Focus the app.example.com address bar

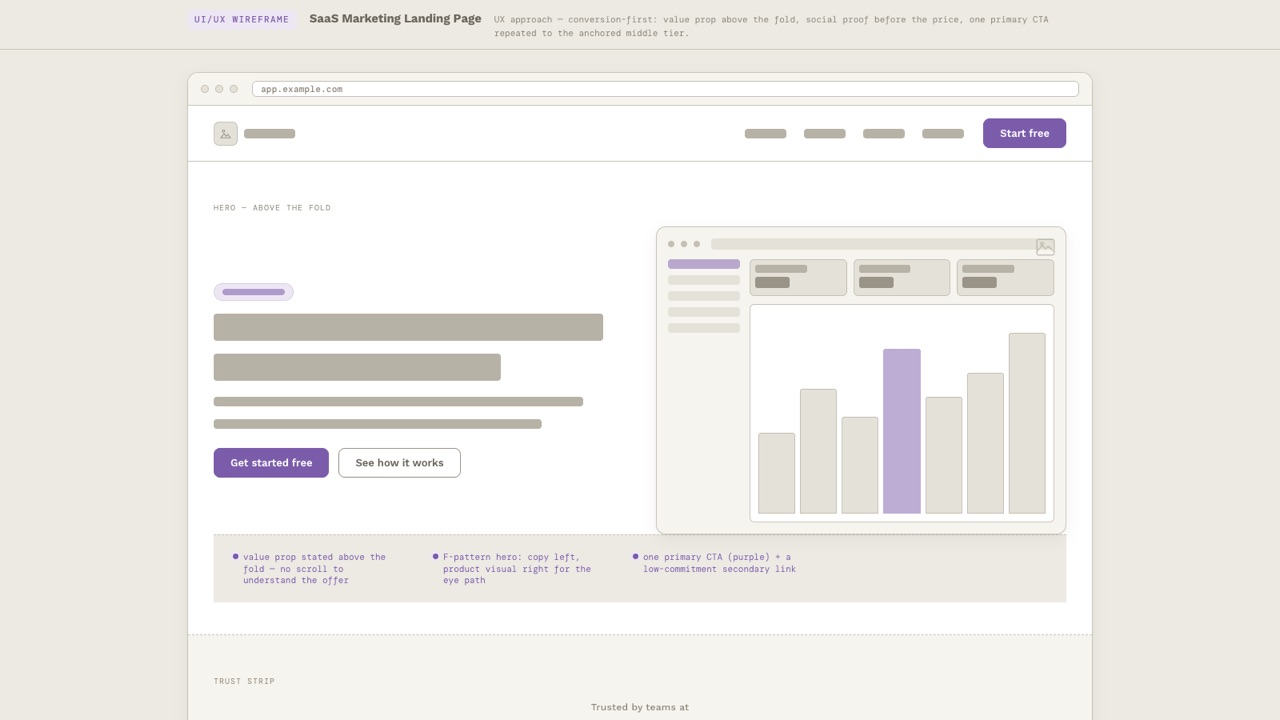(x=665, y=89)
